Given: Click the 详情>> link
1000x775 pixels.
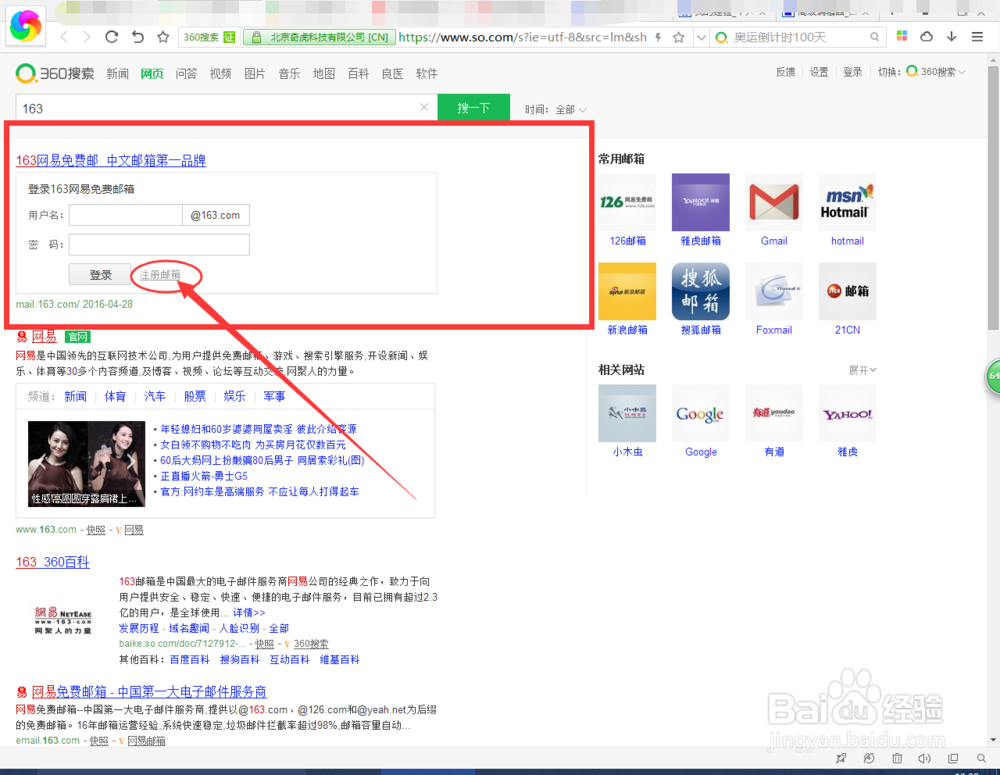Looking at the screenshot, I should click(x=249, y=612).
